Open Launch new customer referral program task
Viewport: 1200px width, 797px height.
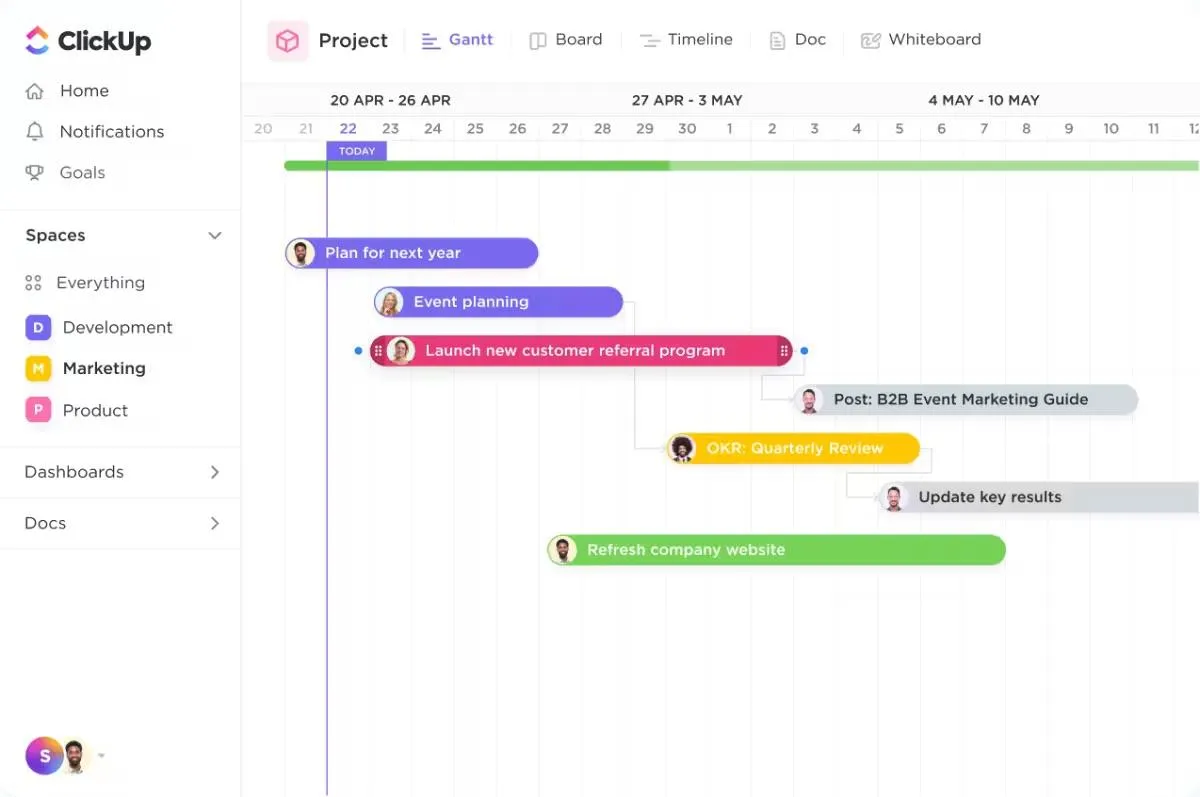(x=581, y=351)
